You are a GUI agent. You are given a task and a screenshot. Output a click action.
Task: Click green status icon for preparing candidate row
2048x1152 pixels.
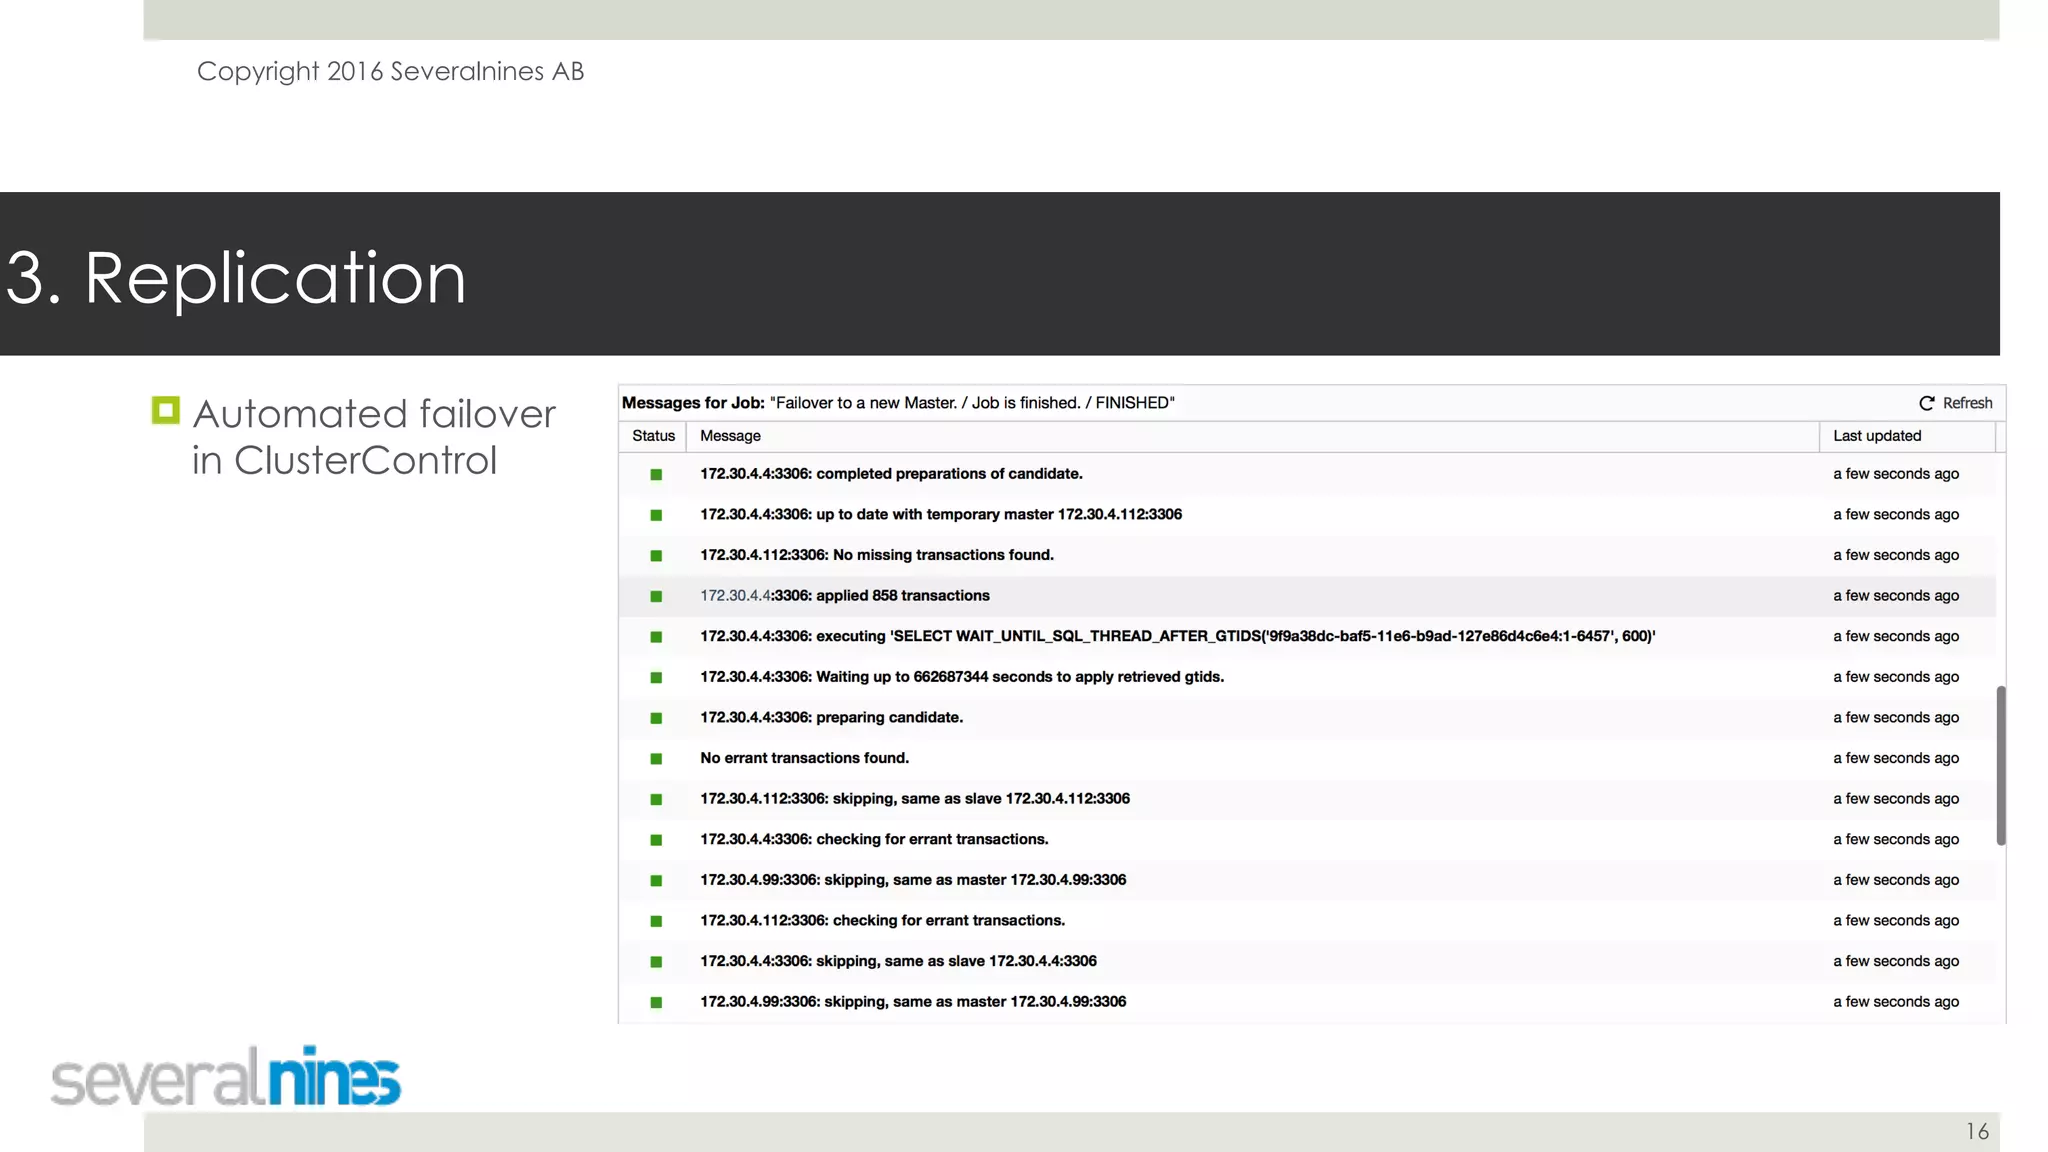[x=656, y=718]
